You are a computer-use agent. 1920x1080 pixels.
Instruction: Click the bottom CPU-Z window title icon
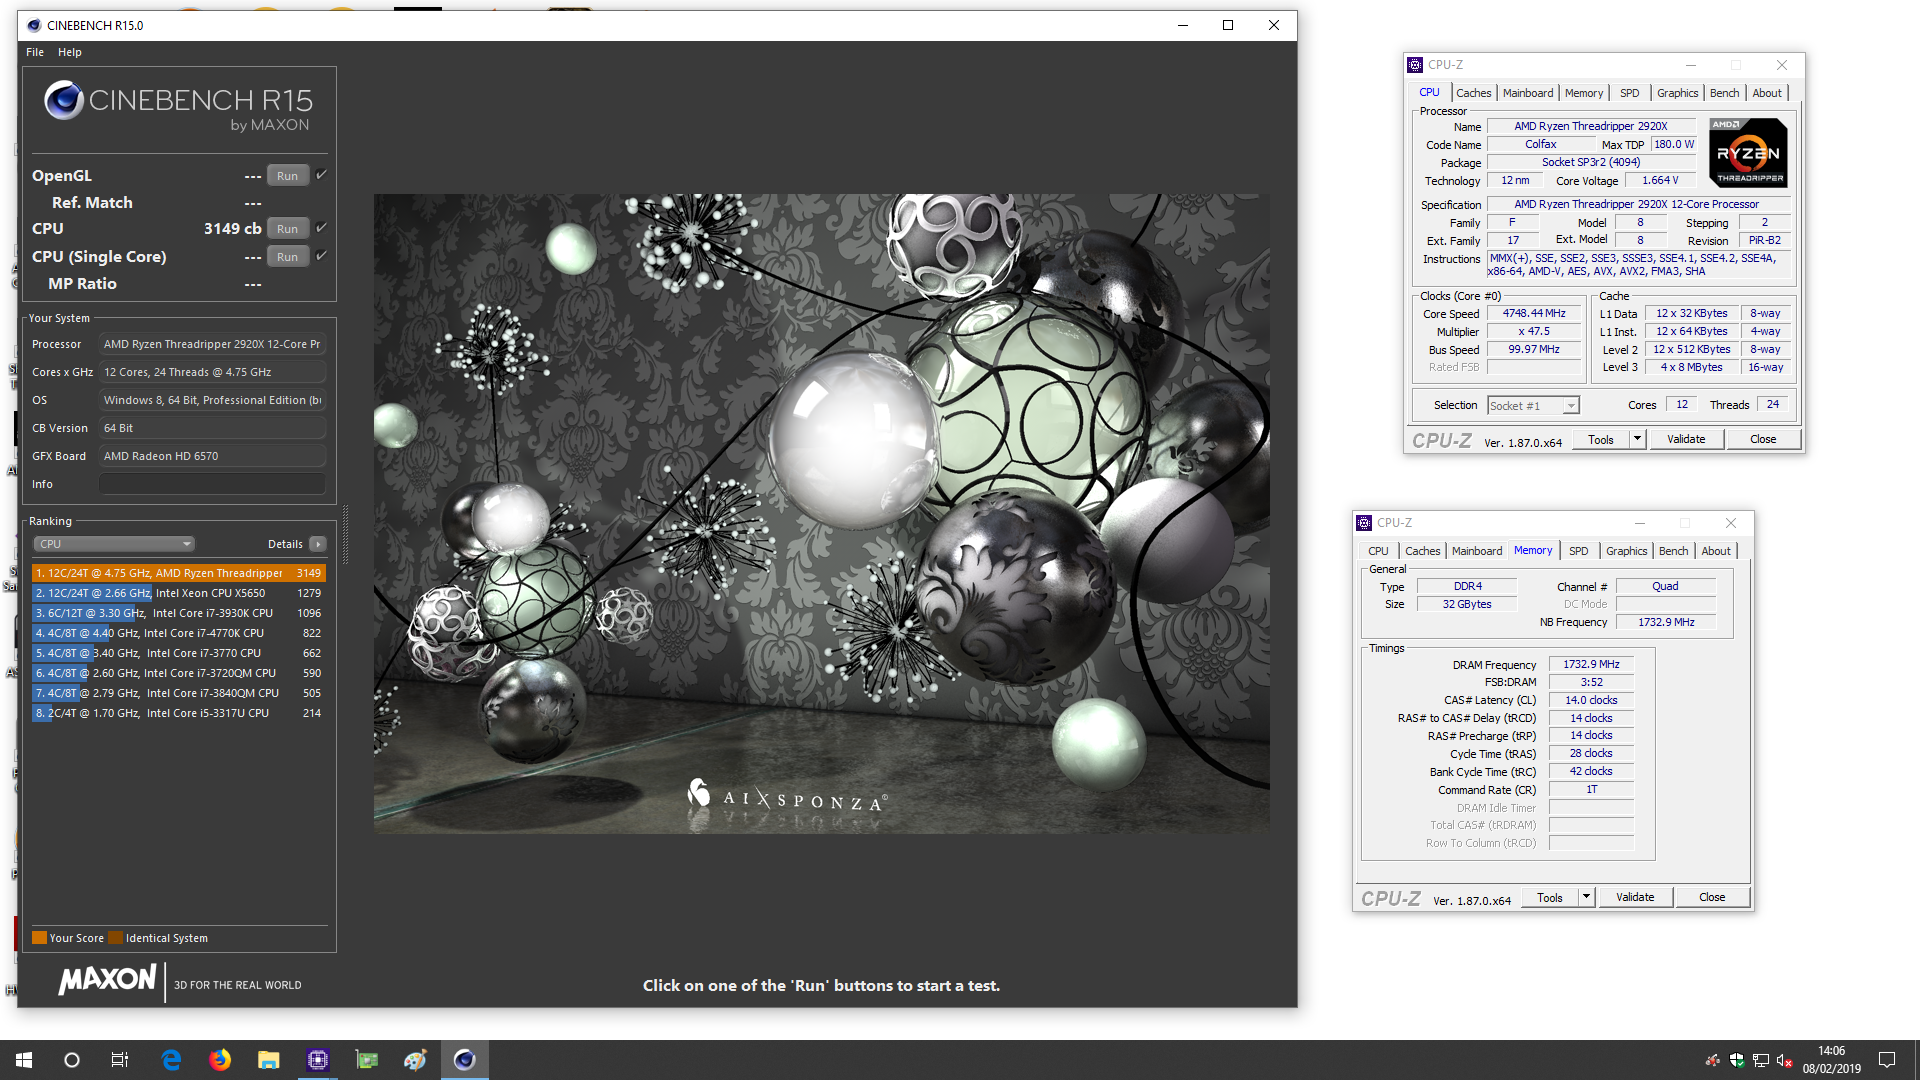tap(1364, 523)
